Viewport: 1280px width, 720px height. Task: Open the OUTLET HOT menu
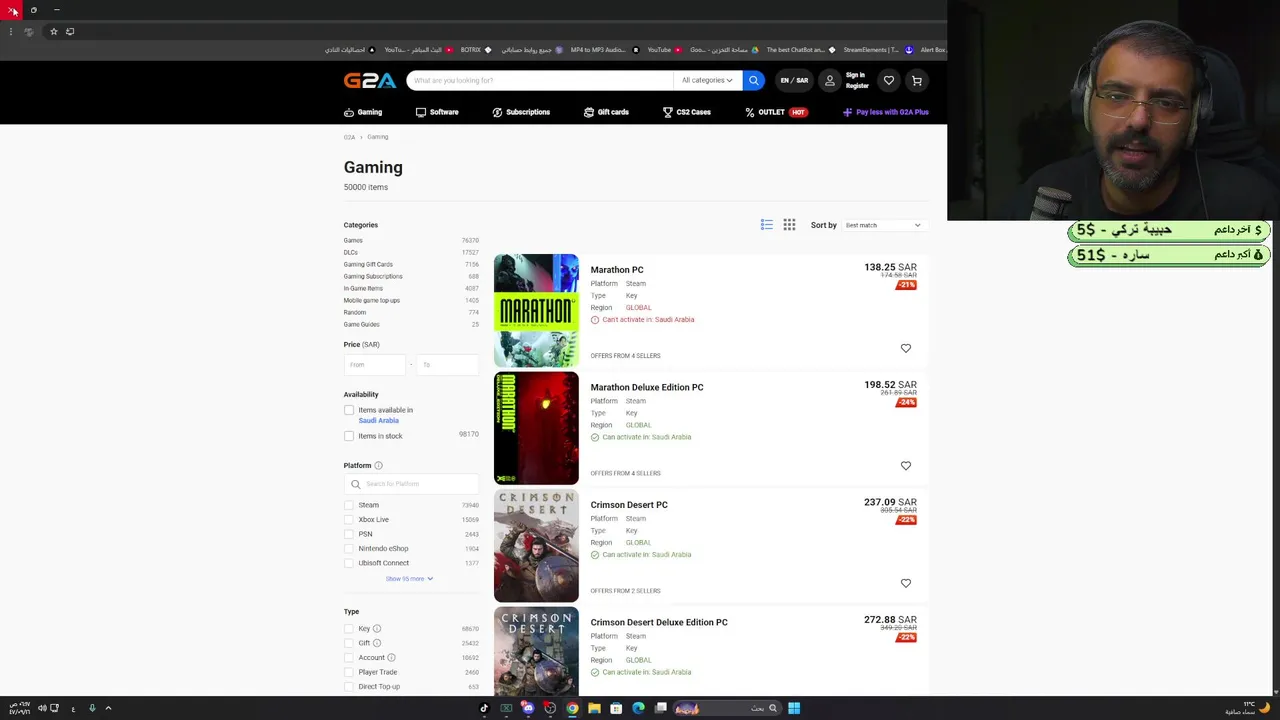[x=776, y=112]
